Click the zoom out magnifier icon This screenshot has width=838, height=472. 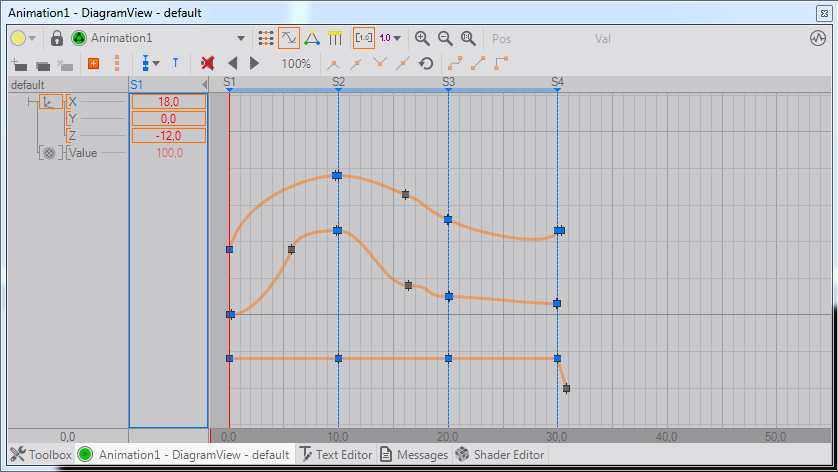click(x=445, y=38)
